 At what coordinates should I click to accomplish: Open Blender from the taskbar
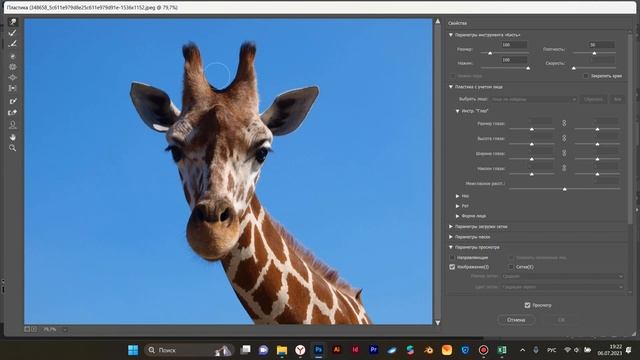click(429, 350)
